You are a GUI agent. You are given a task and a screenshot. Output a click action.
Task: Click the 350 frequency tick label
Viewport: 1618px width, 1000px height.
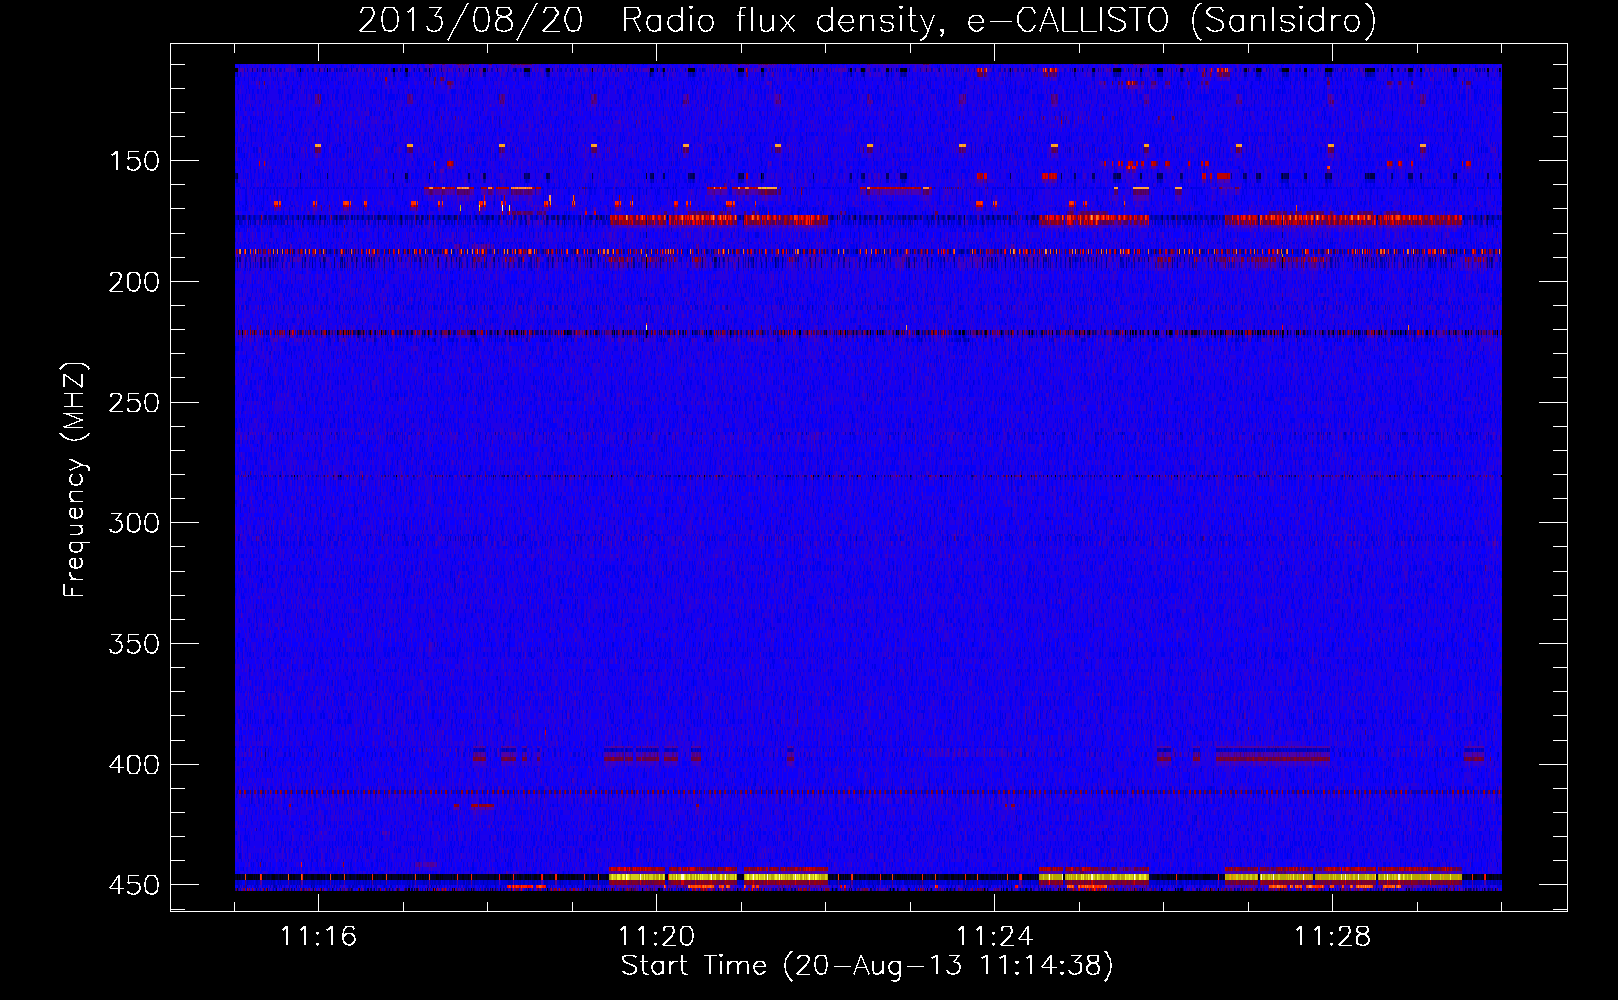point(133,644)
